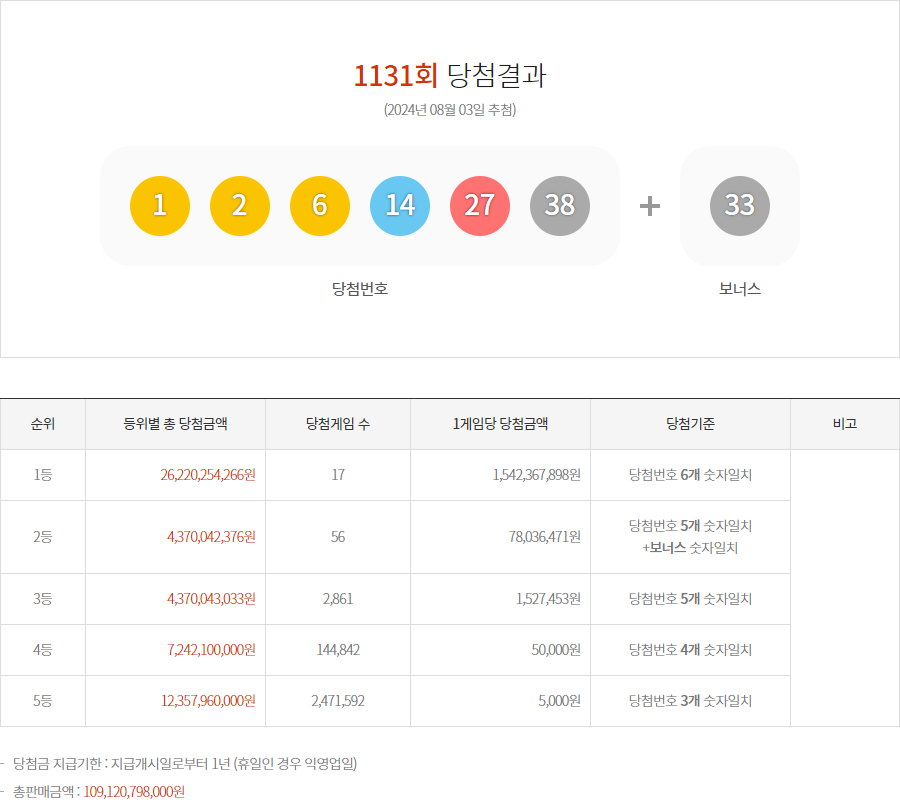
Task: Click the gray lottery ball number 38
Action: pos(560,205)
